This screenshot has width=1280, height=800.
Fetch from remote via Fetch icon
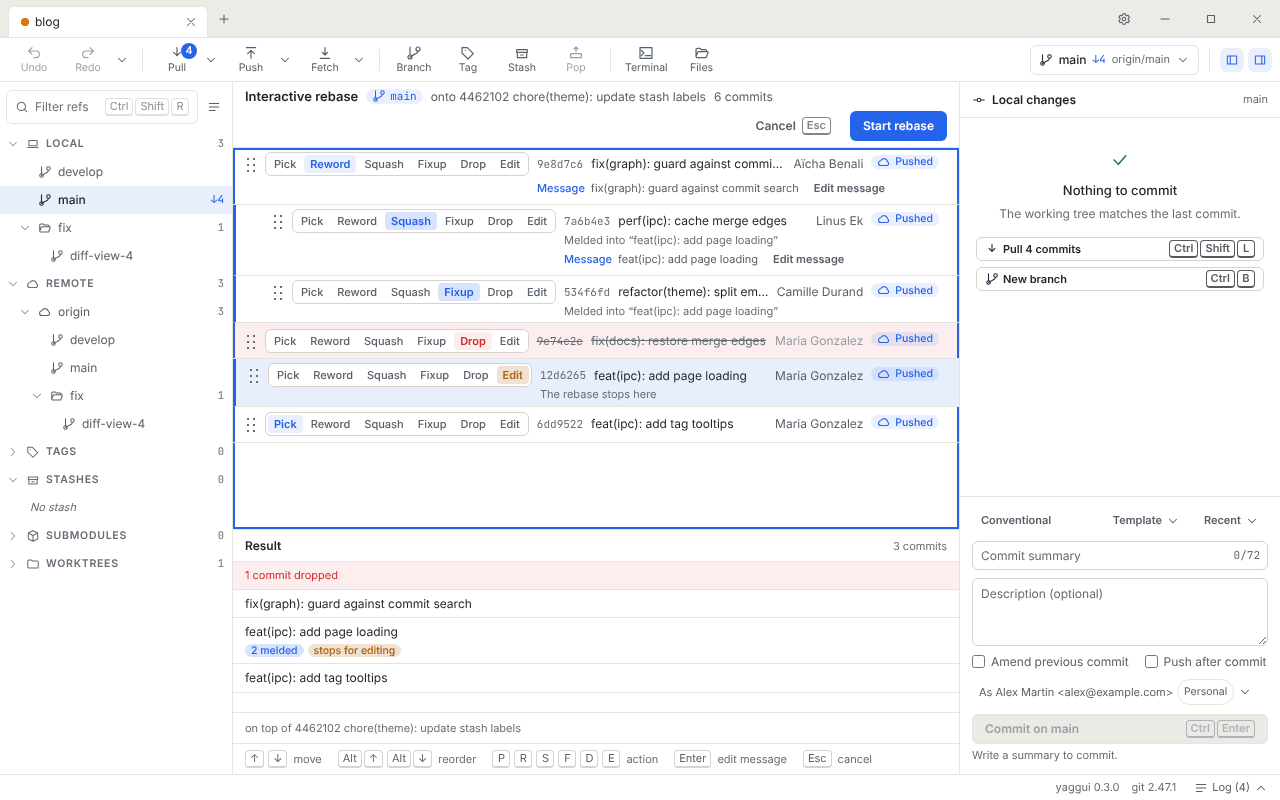[x=325, y=60]
